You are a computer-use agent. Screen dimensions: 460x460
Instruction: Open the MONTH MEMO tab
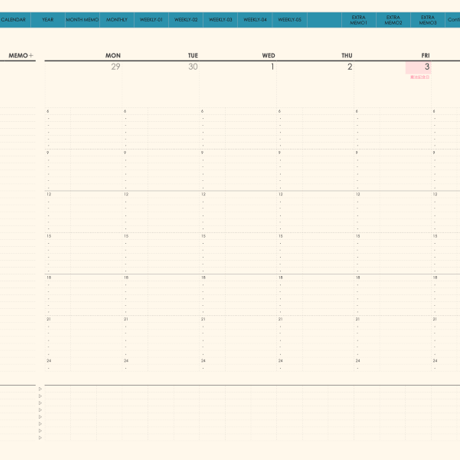point(82,20)
